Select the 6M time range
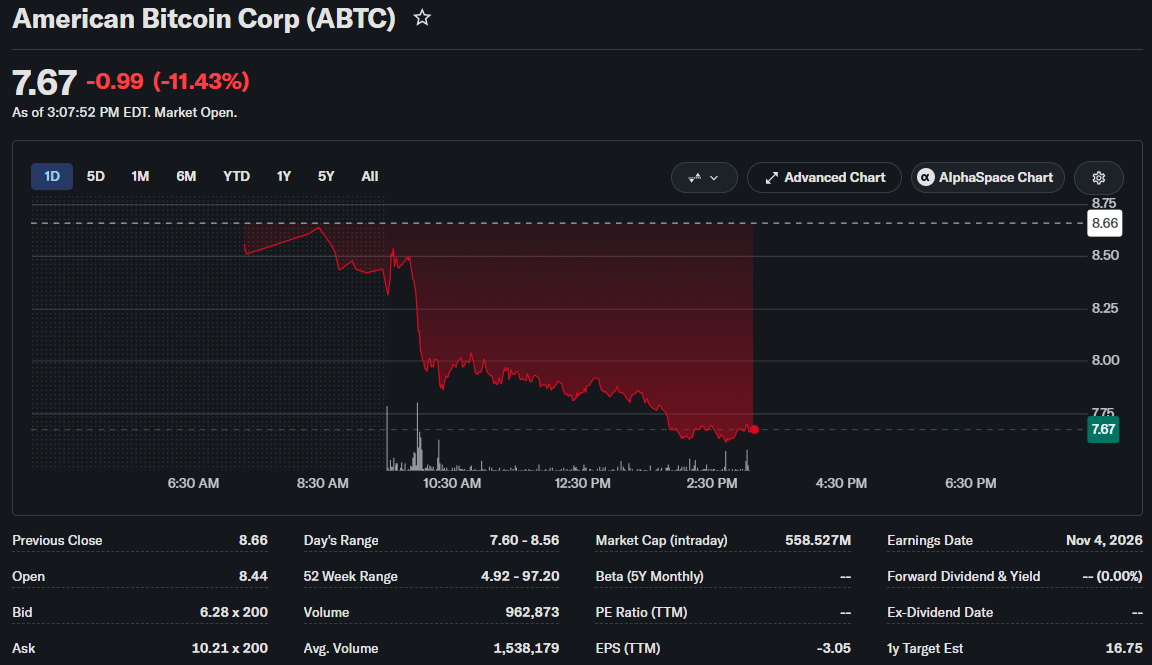 click(186, 176)
